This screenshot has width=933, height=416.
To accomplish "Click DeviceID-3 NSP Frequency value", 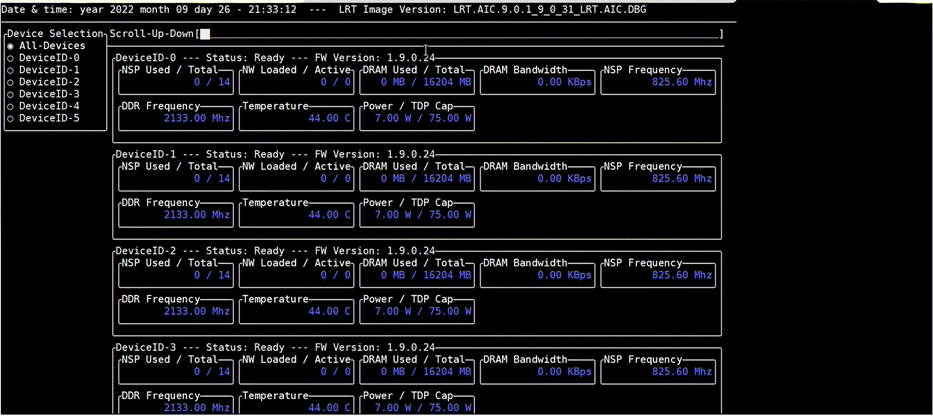I will coord(682,371).
